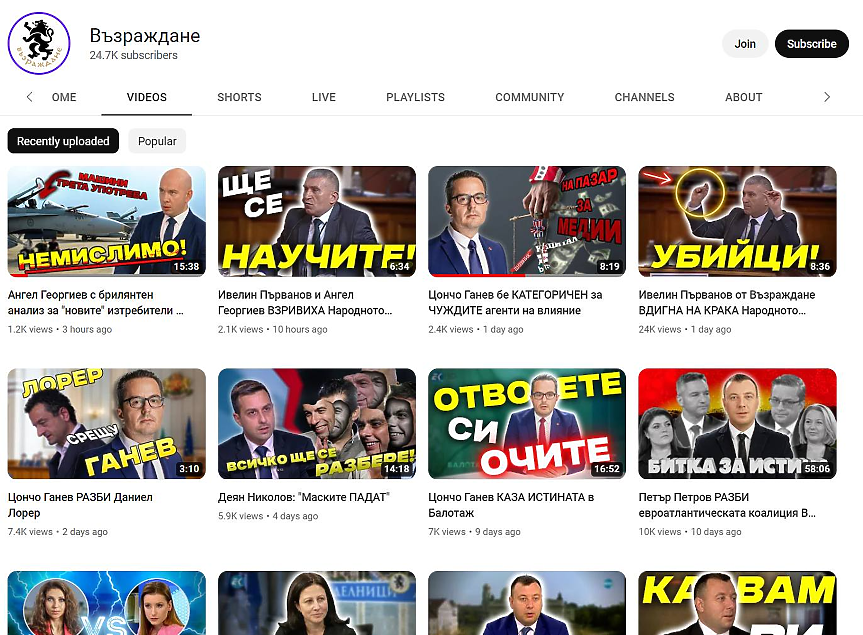
Task: Open the НЕМИСЛИМО! fighter jet video thumbnail
Action: point(107,221)
